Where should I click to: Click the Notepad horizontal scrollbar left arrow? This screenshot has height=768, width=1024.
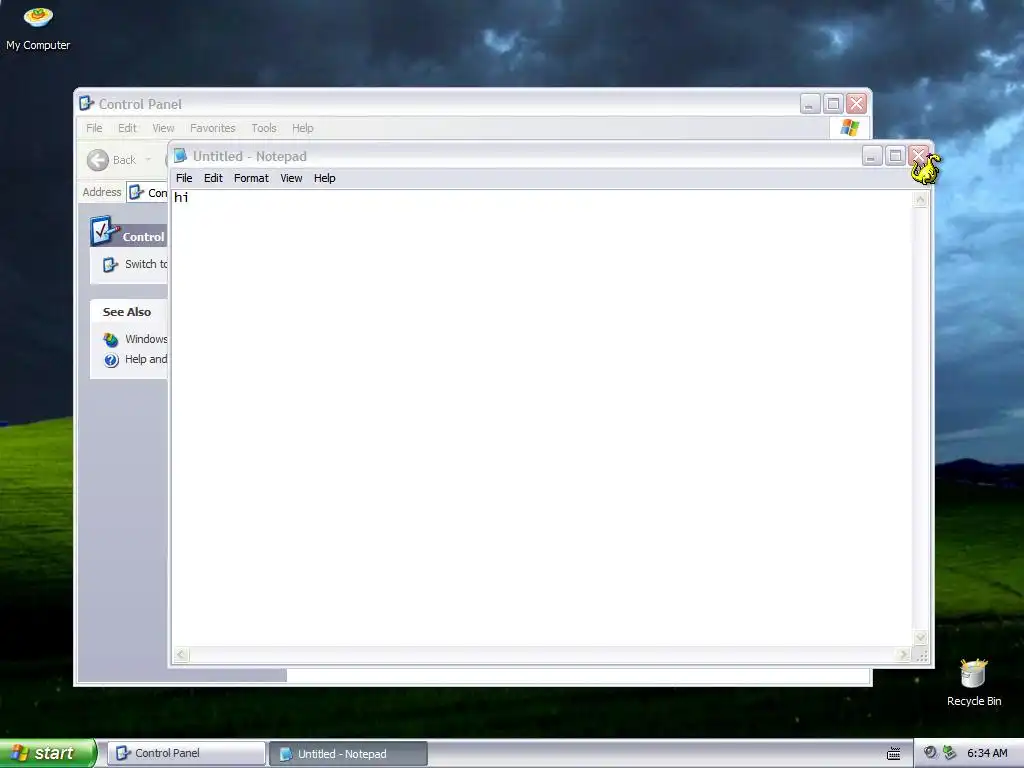click(181, 654)
